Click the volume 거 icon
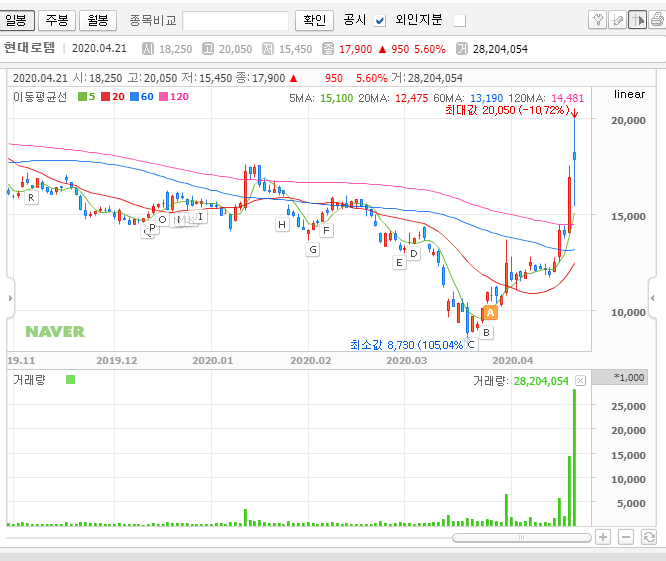 [x=461, y=49]
